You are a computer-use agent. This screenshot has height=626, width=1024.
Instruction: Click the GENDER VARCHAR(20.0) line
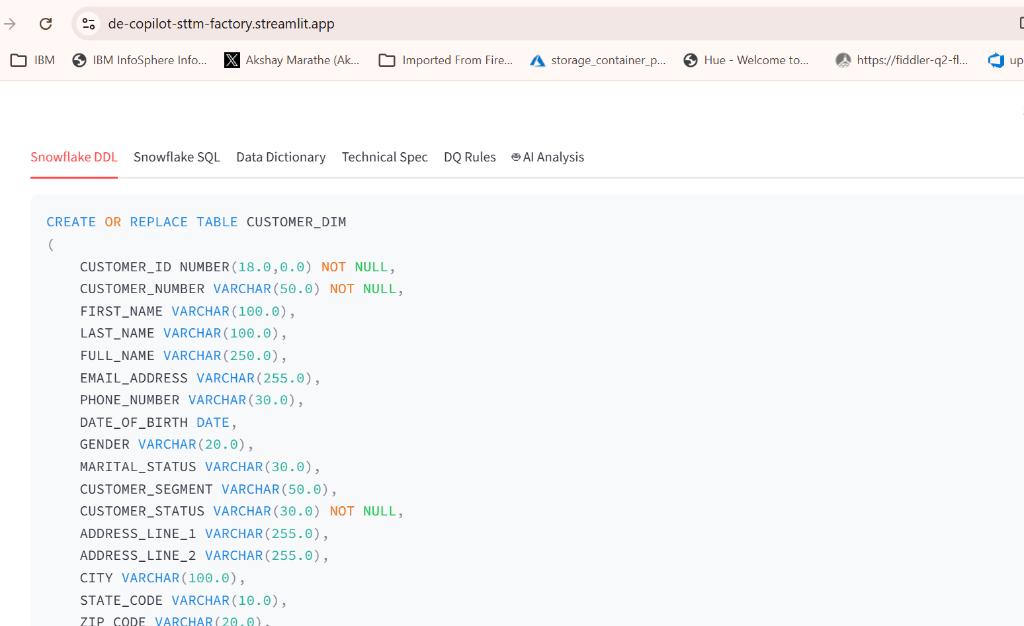coord(167,445)
